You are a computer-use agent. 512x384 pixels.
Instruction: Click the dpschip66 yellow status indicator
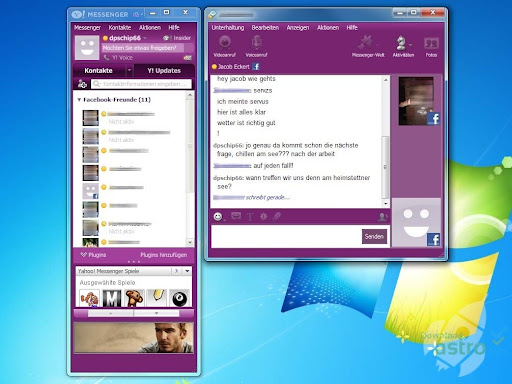point(105,38)
